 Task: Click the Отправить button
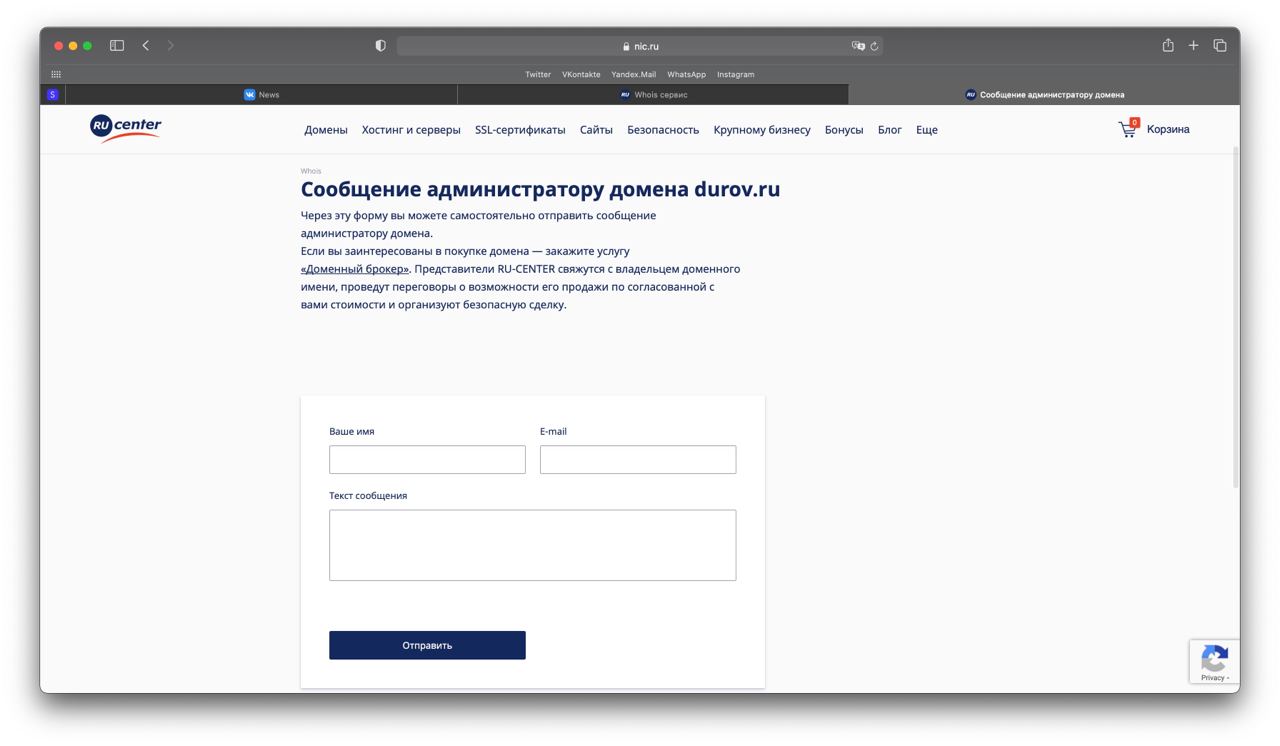[x=427, y=645]
